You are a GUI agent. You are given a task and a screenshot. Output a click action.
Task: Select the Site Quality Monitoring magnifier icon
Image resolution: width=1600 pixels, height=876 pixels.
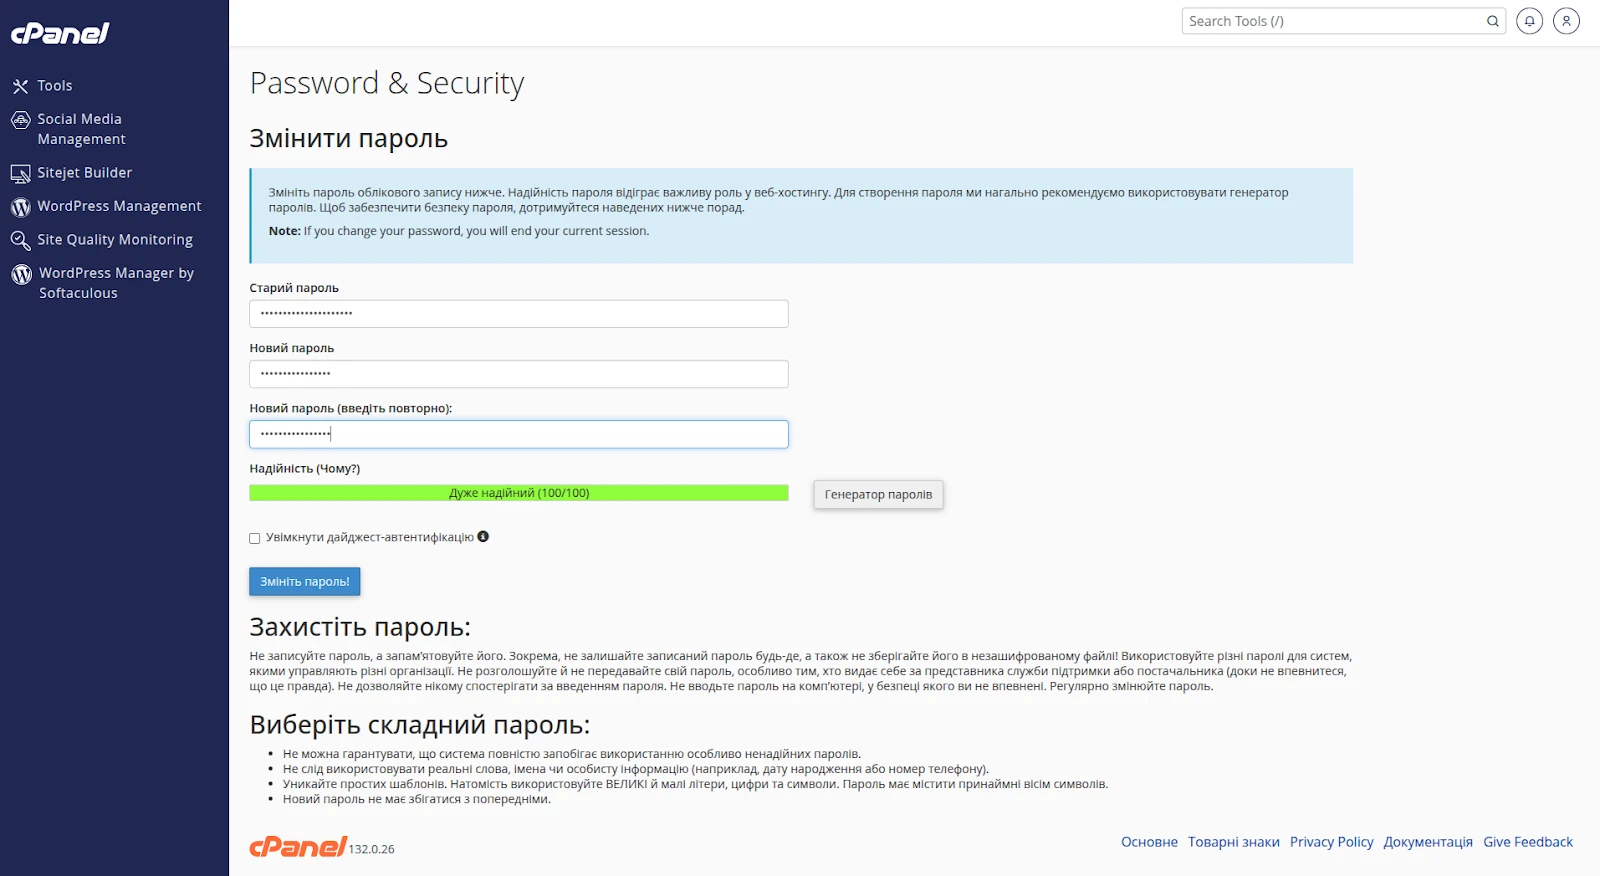tap(20, 239)
